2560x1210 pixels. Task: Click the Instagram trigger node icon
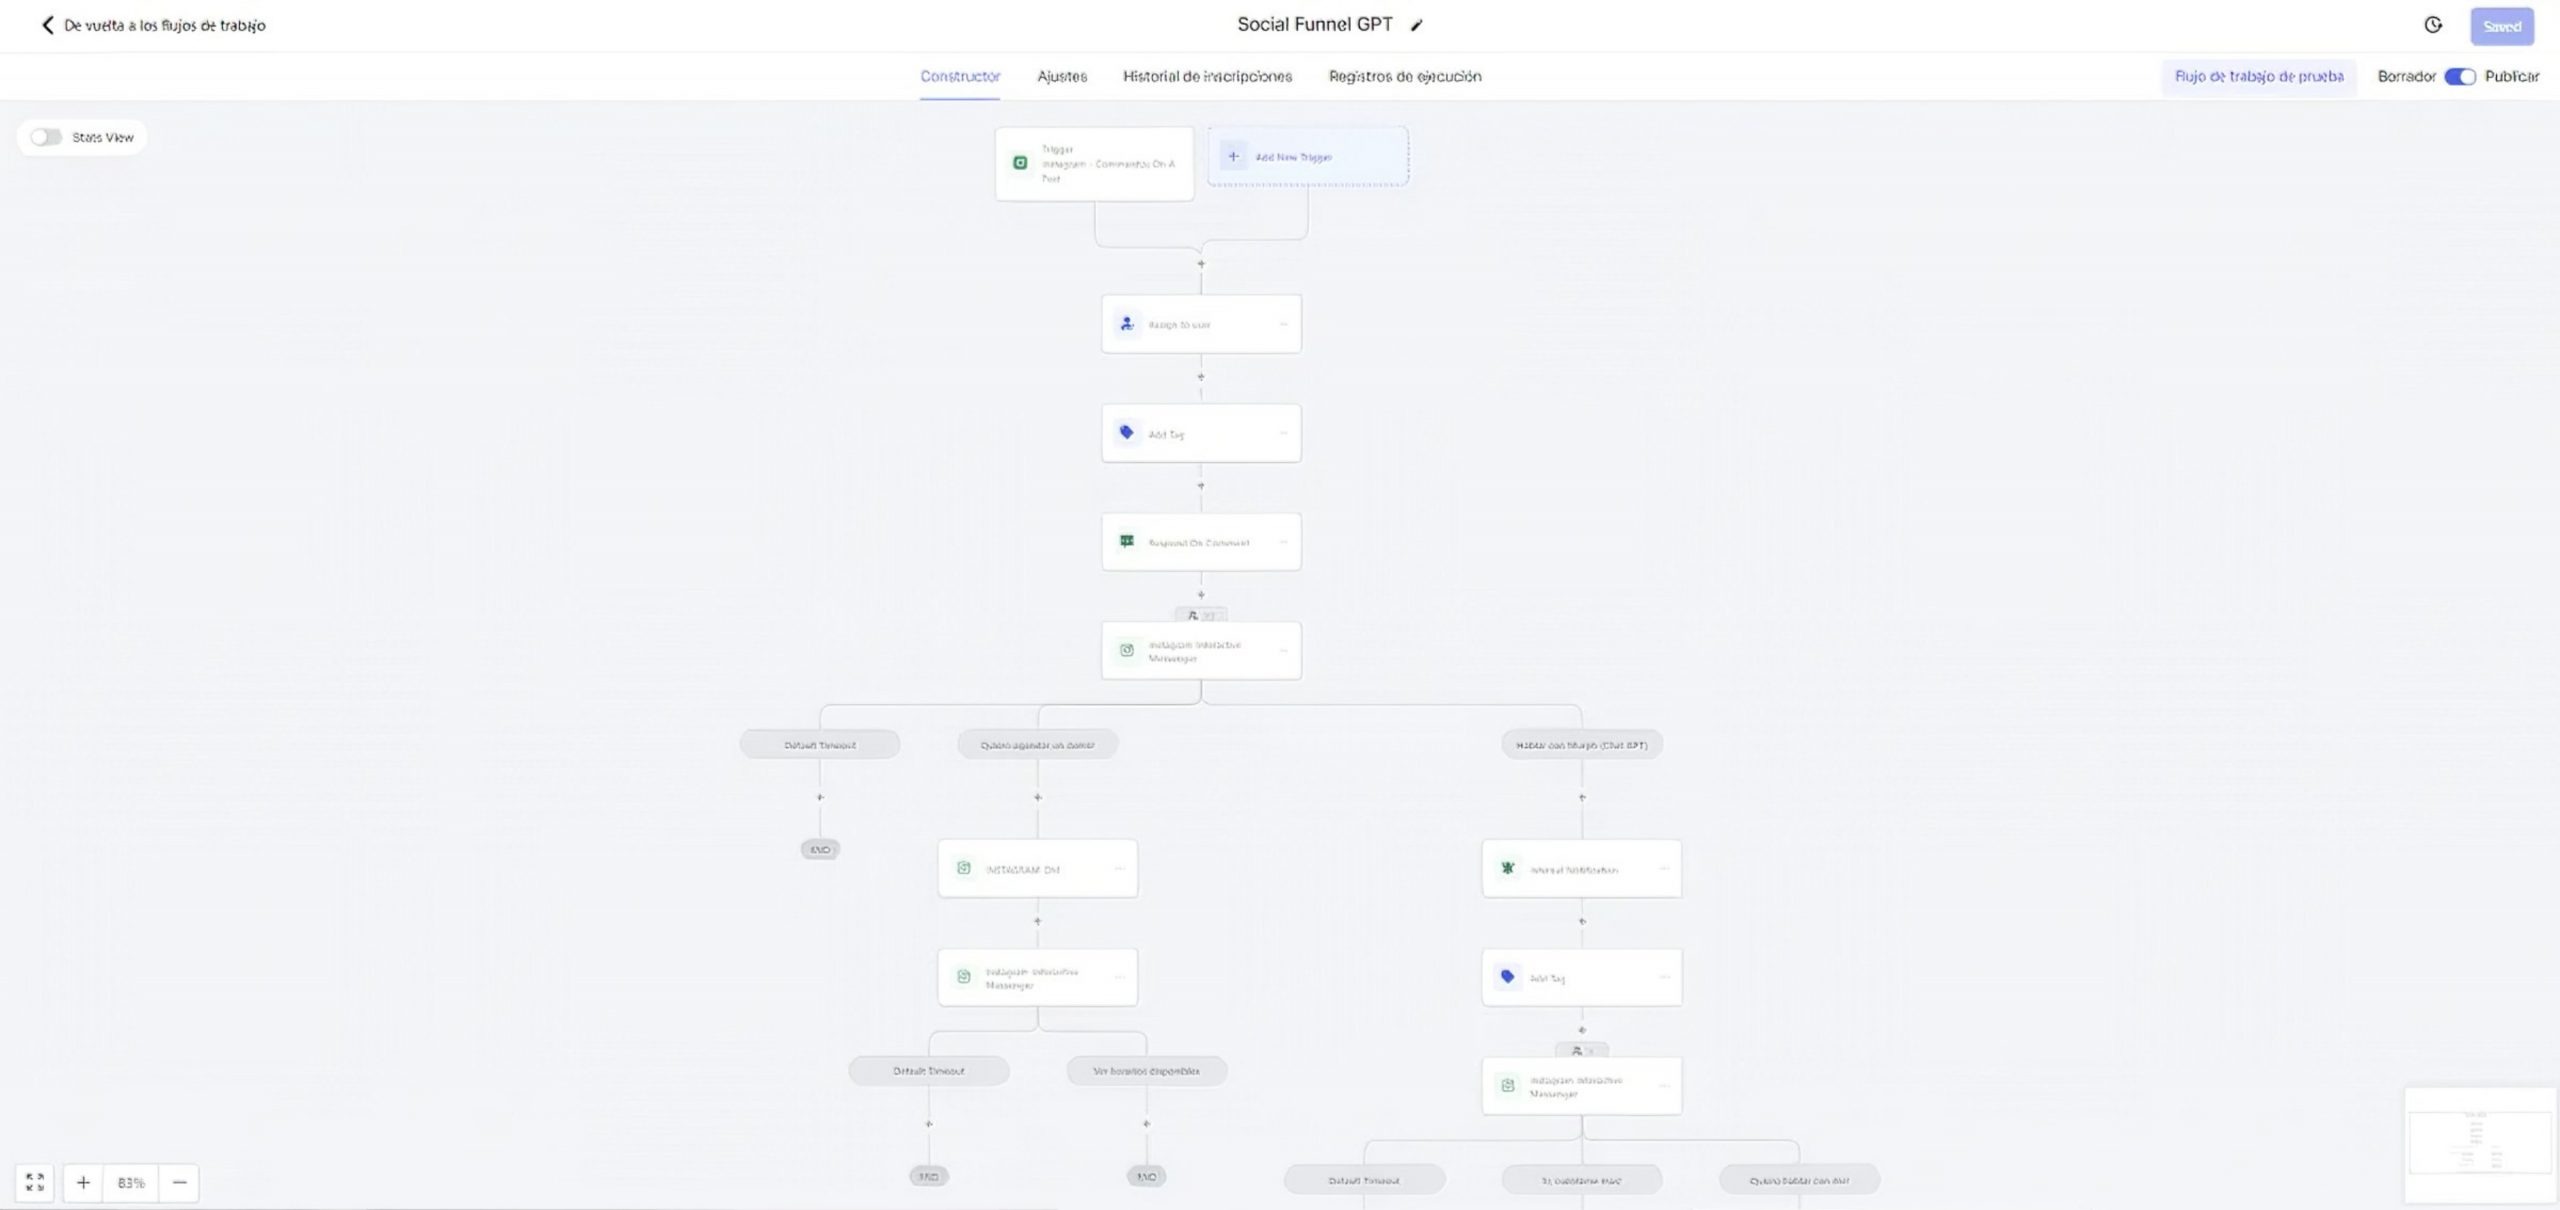[1020, 163]
